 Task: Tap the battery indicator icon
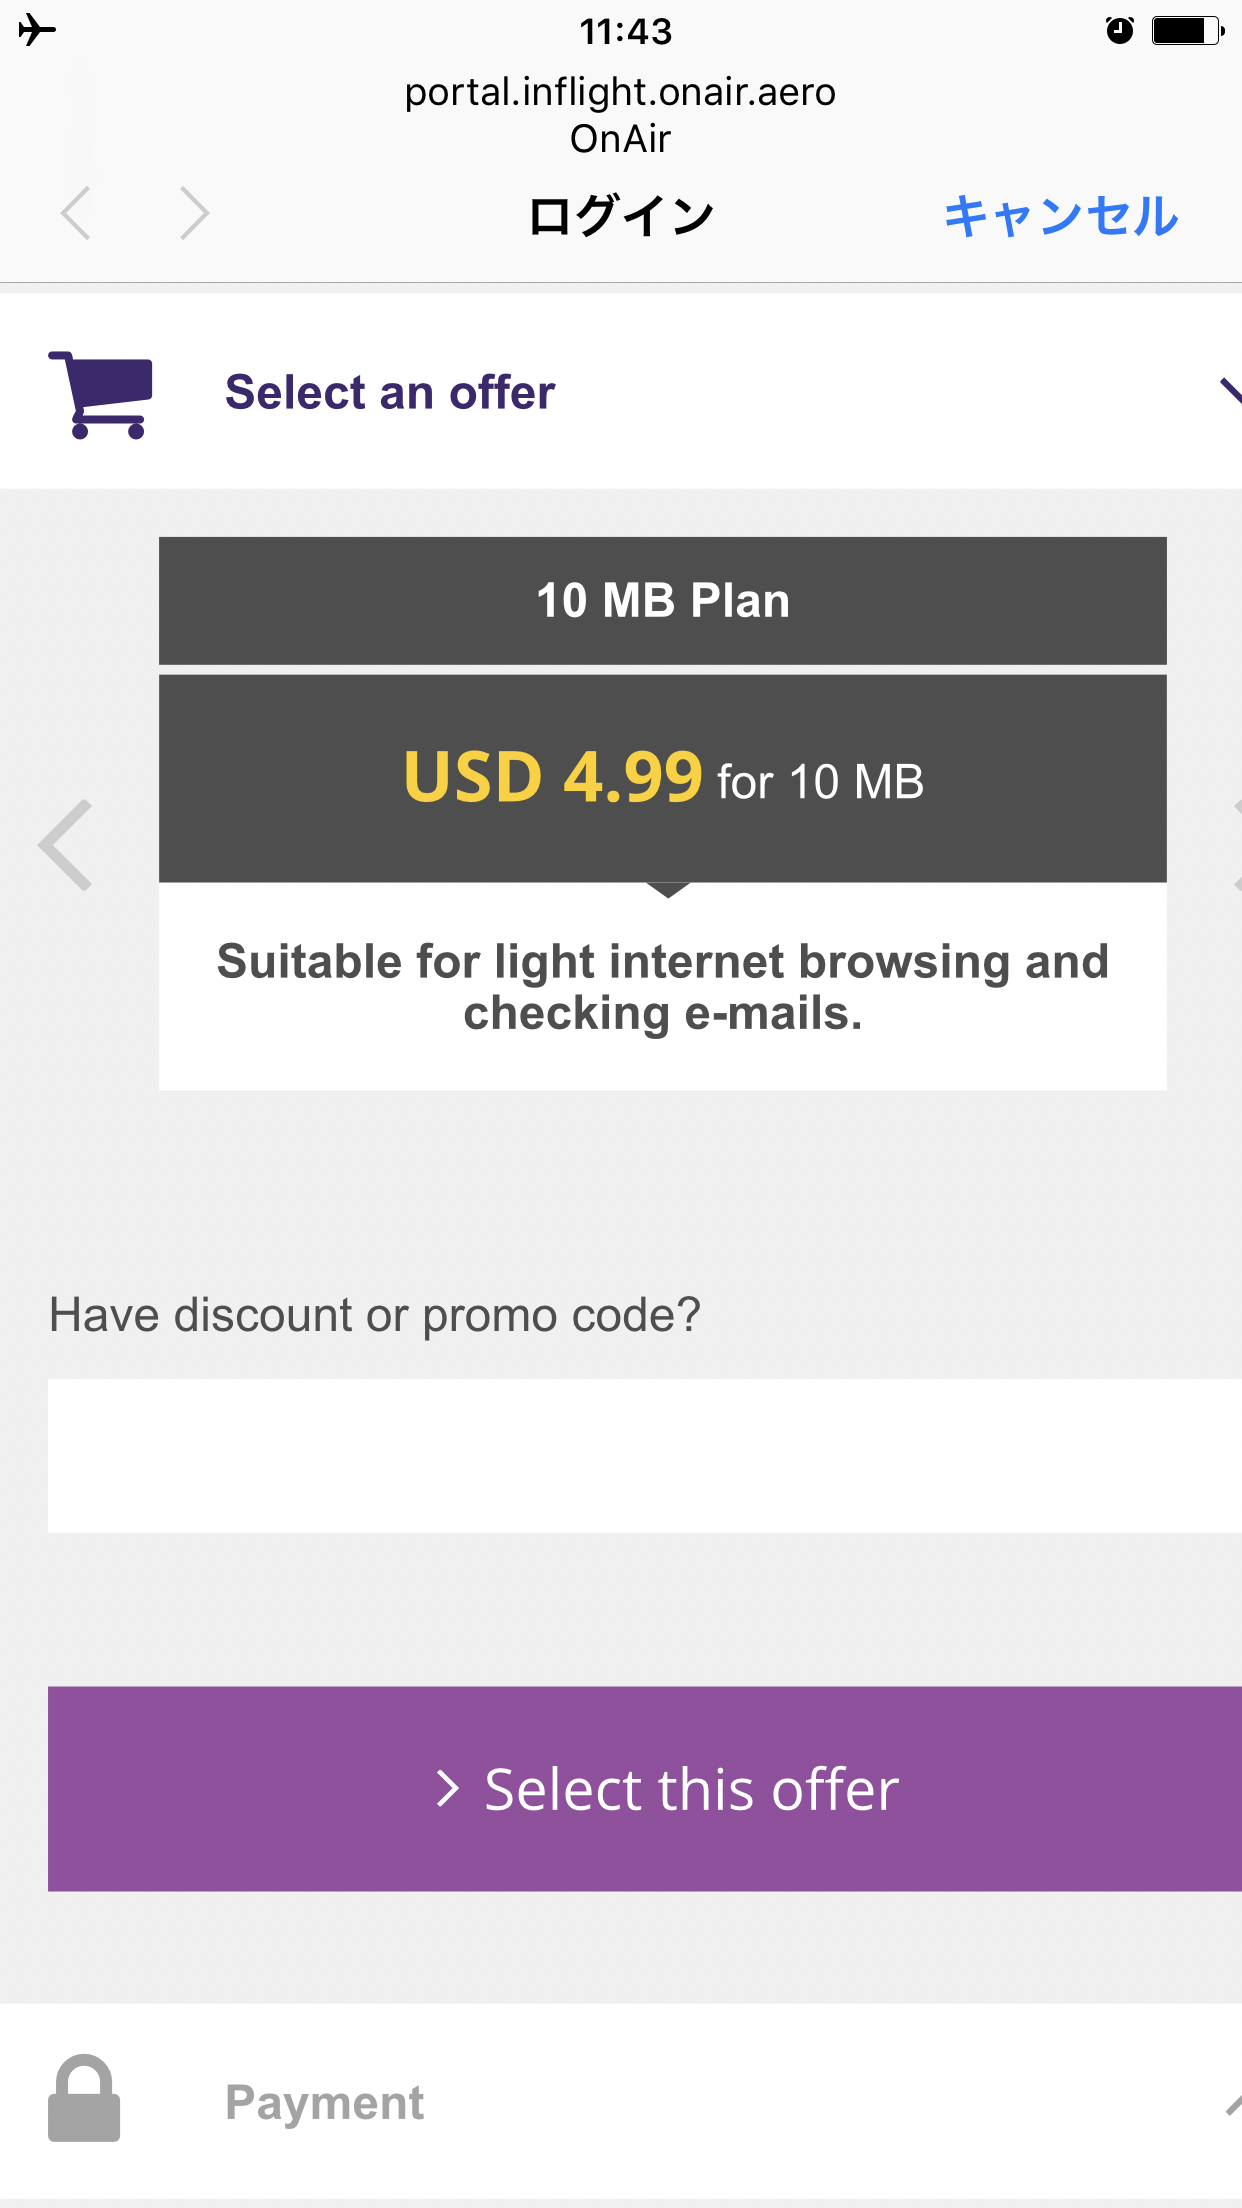point(1187,31)
